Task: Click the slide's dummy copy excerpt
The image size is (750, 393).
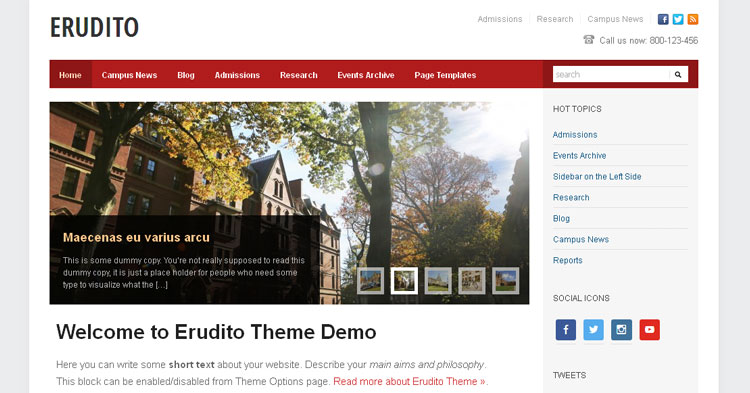Action: (184, 273)
